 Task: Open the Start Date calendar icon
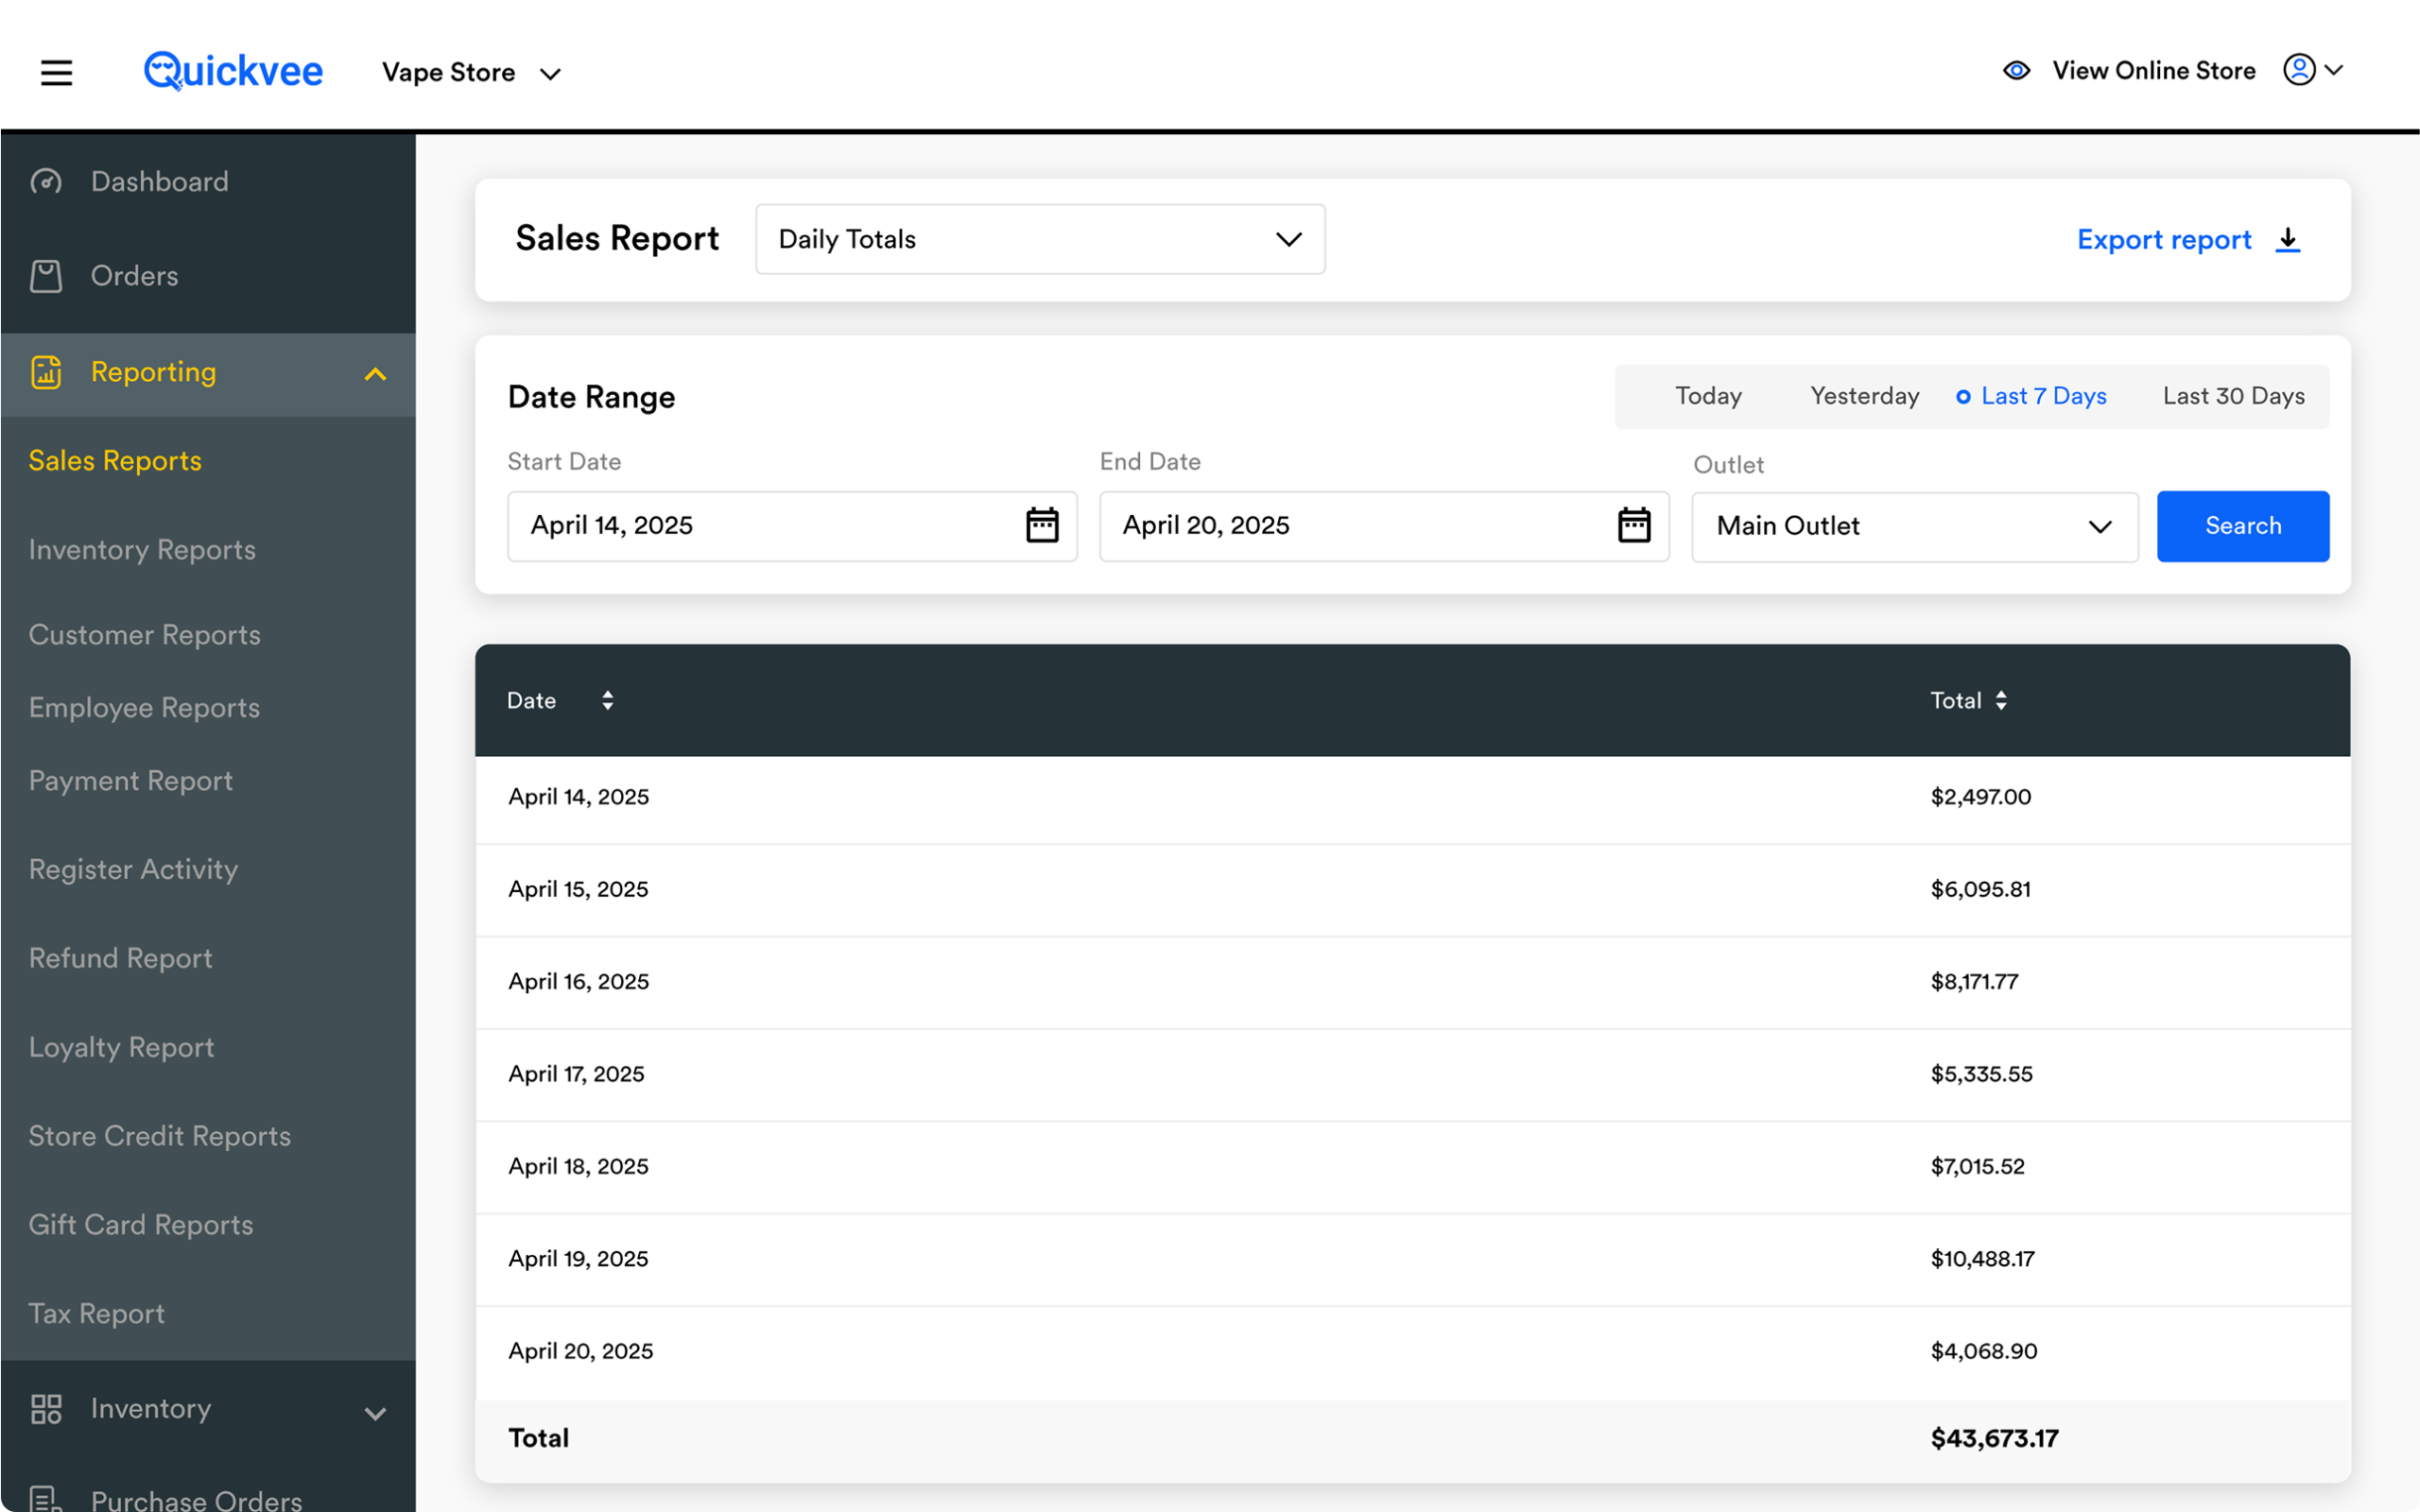1042,525
